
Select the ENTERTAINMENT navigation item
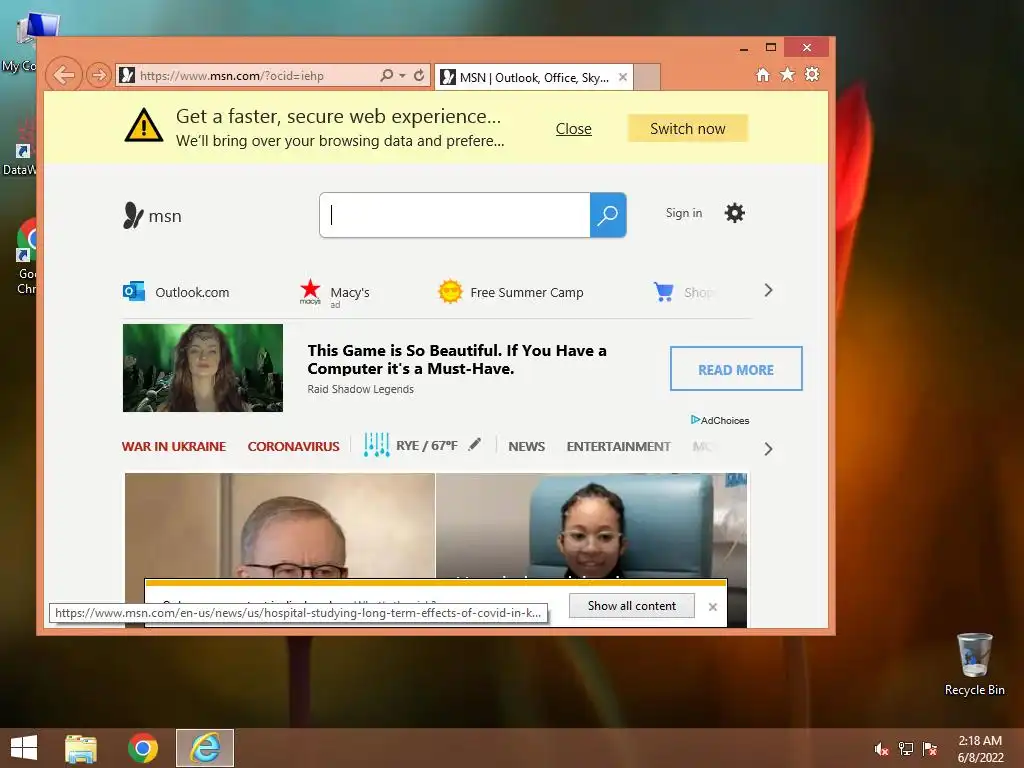pos(618,447)
